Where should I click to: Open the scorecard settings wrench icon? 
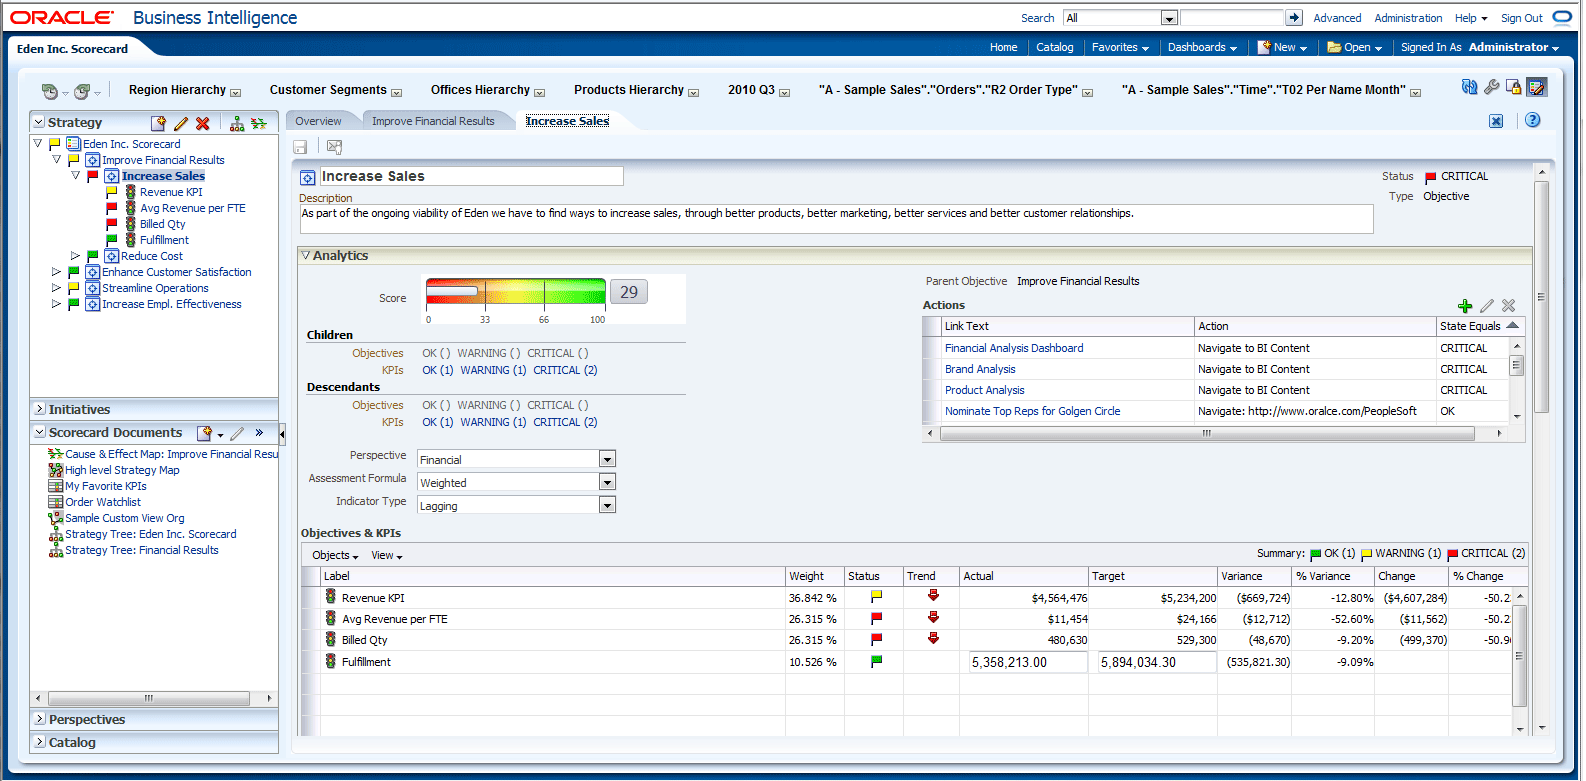(1491, 88)
